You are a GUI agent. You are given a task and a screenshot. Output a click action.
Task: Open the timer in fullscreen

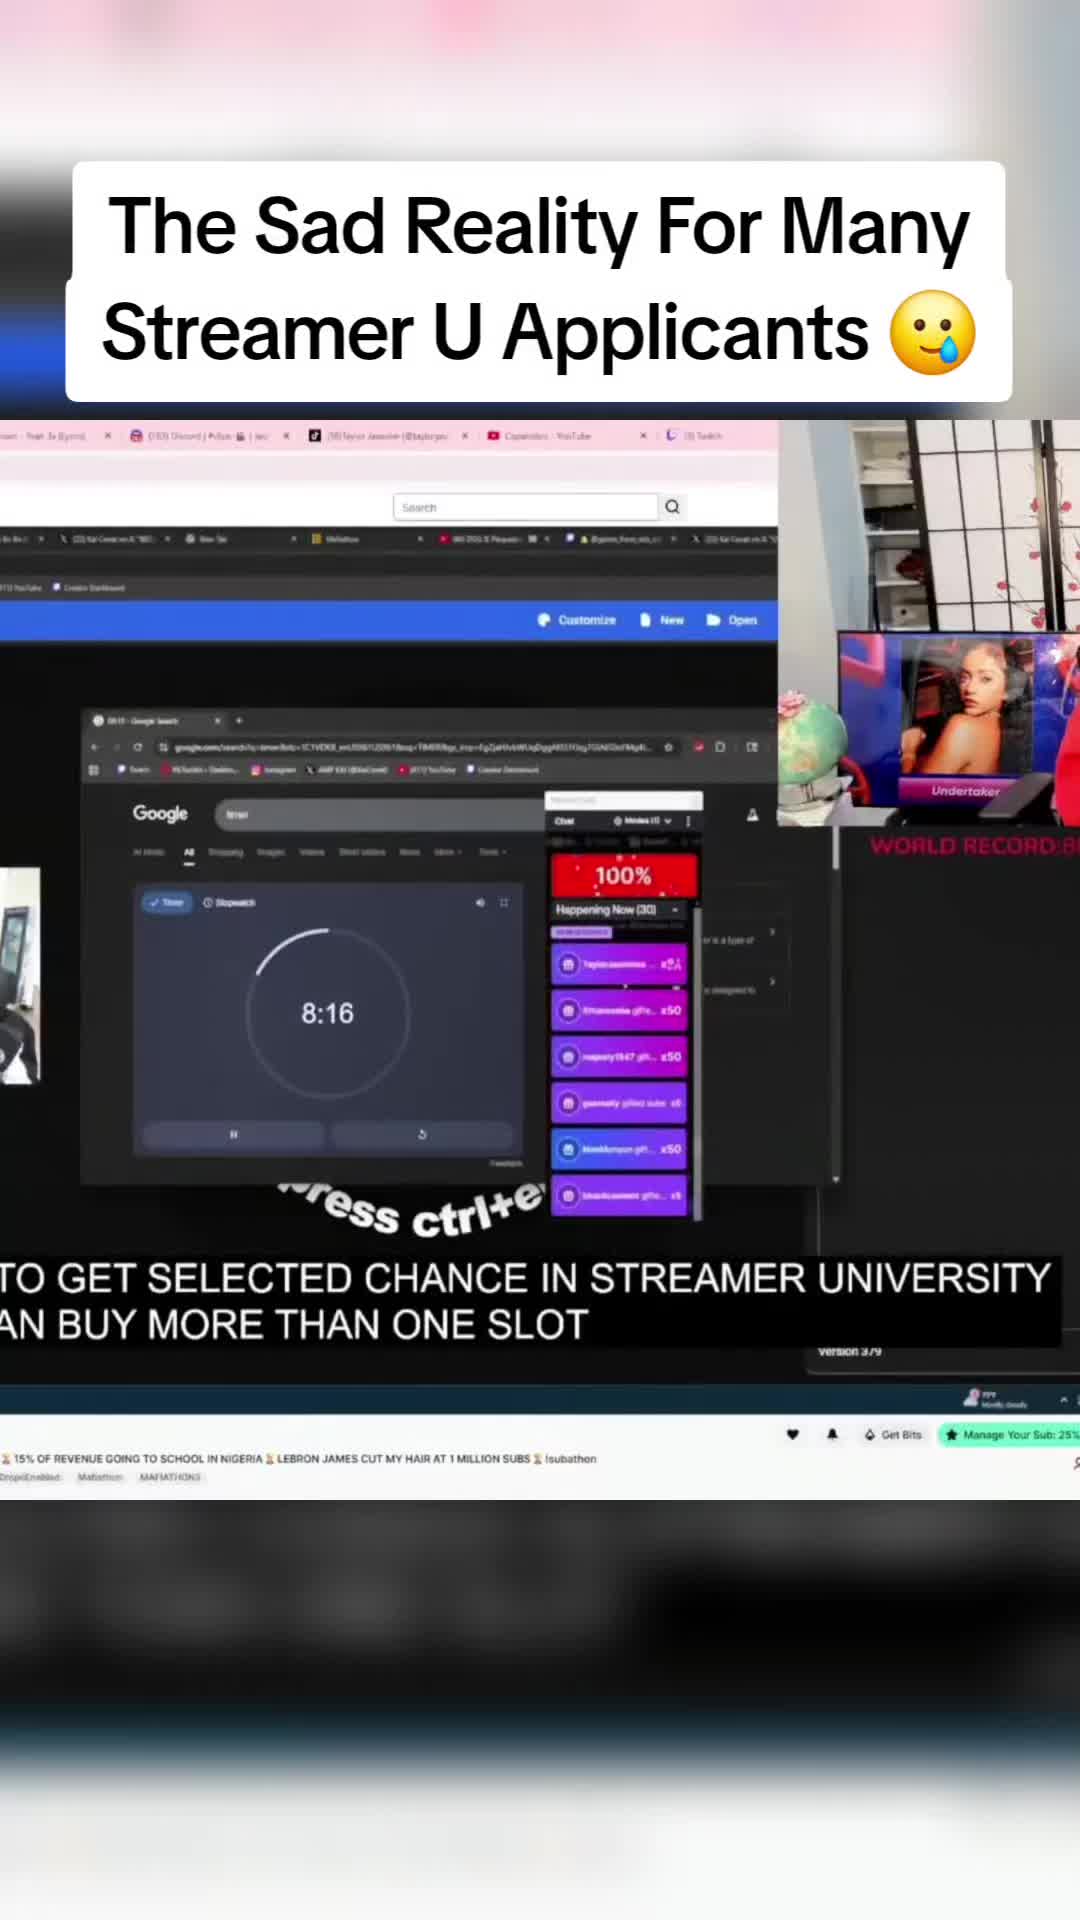(x=504, y=902)
